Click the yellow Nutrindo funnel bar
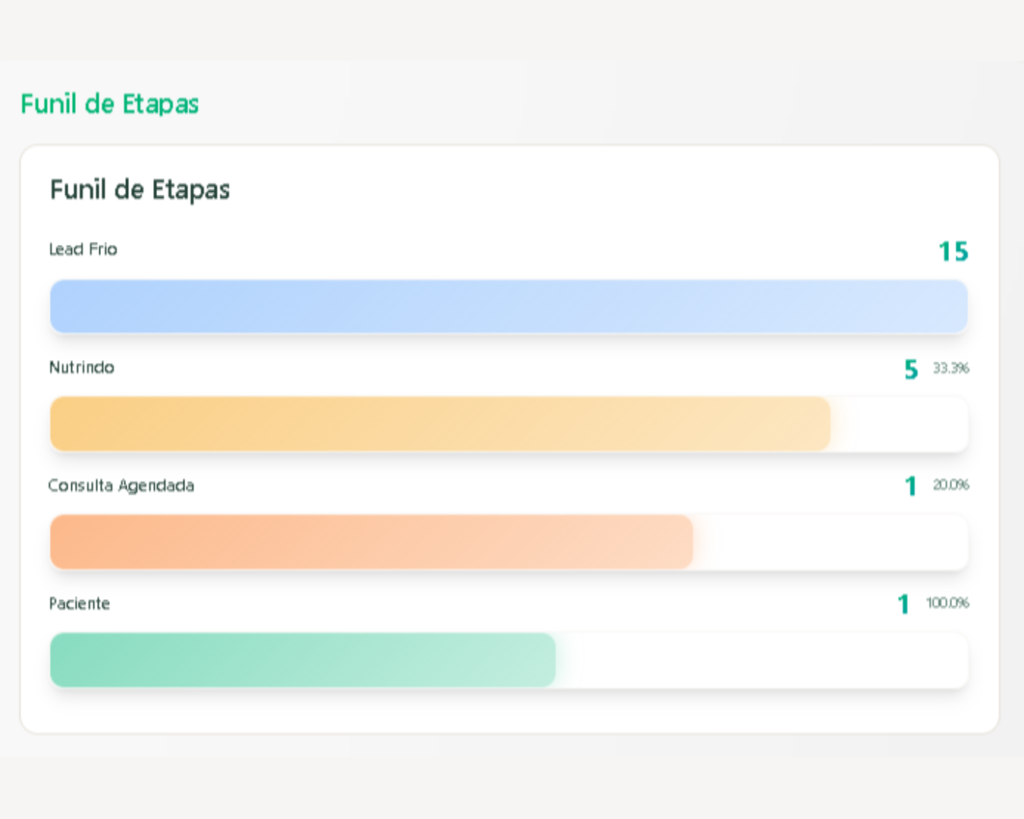 [x=440, y=424]
